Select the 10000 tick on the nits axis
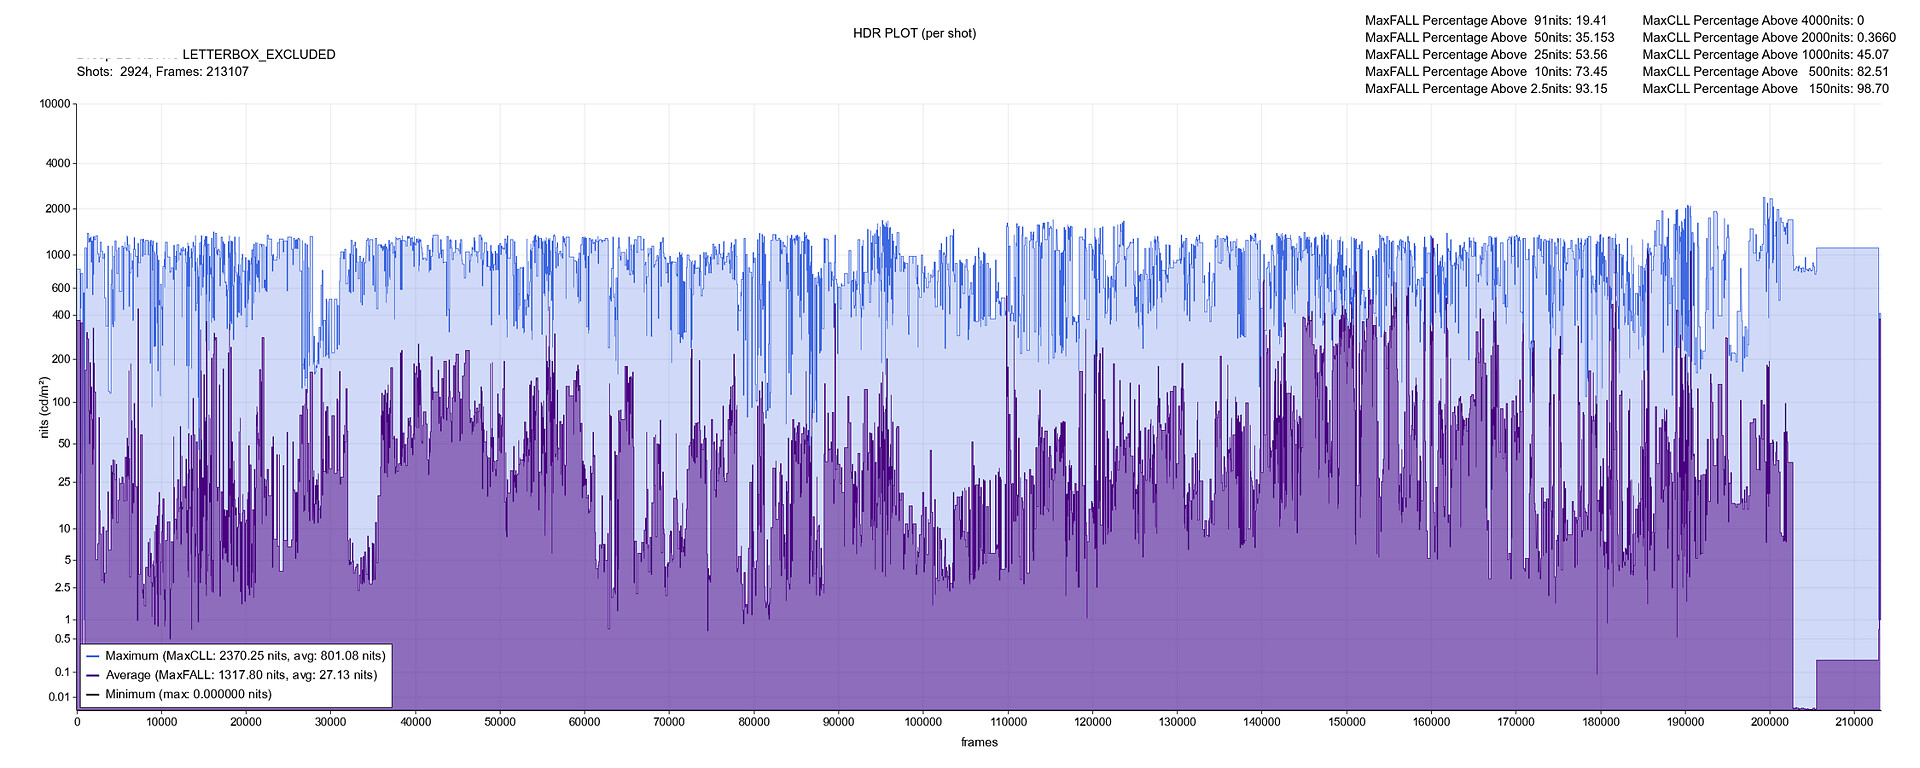Viewport: 1920px width, 768px height. pyautogui.click(x=54, y=104)
